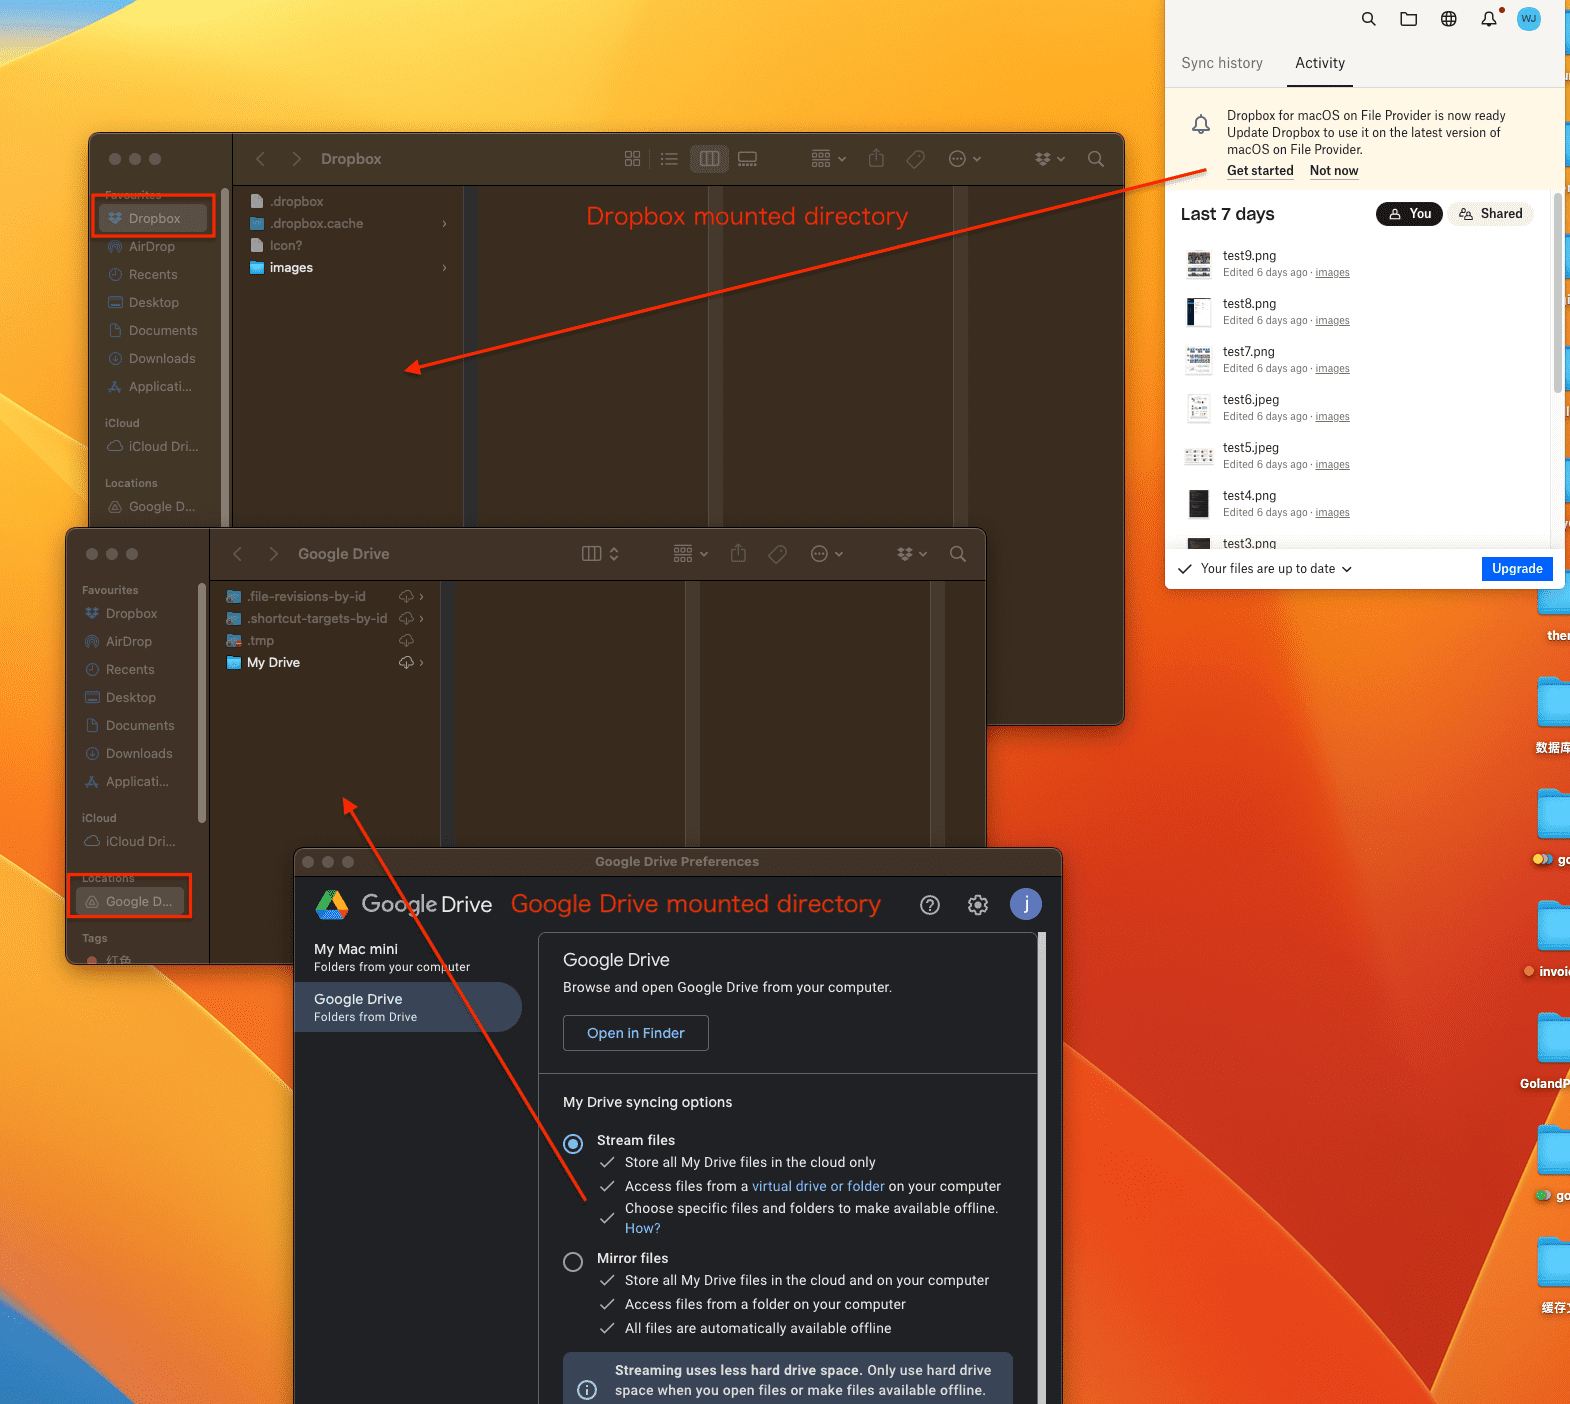Viewport: 1570px width, 1404px height.
Task: Click Not now link
Action: (1334, 171)
